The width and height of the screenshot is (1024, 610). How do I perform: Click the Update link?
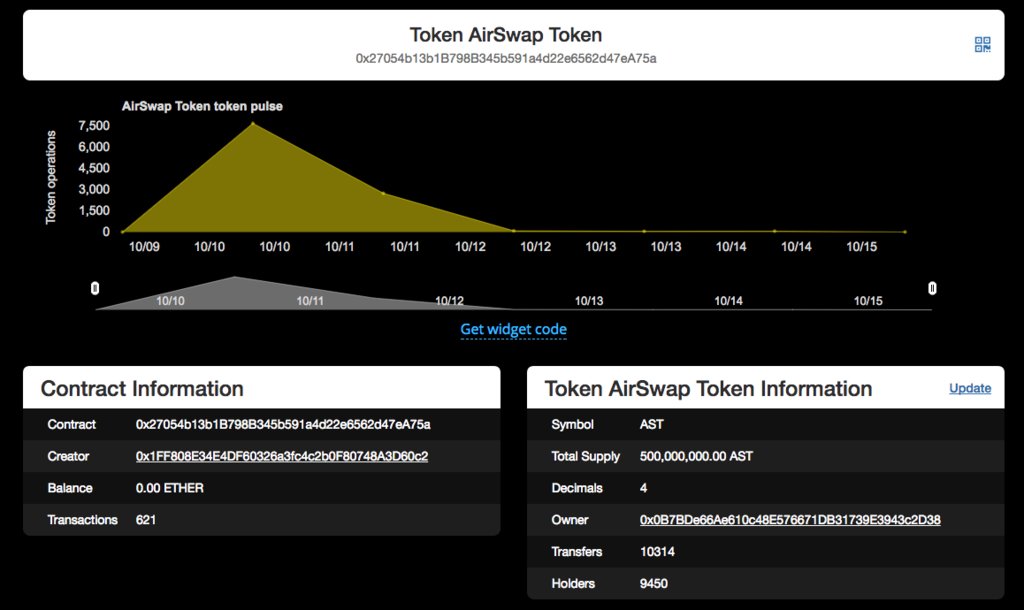click(x=969, y=388)
